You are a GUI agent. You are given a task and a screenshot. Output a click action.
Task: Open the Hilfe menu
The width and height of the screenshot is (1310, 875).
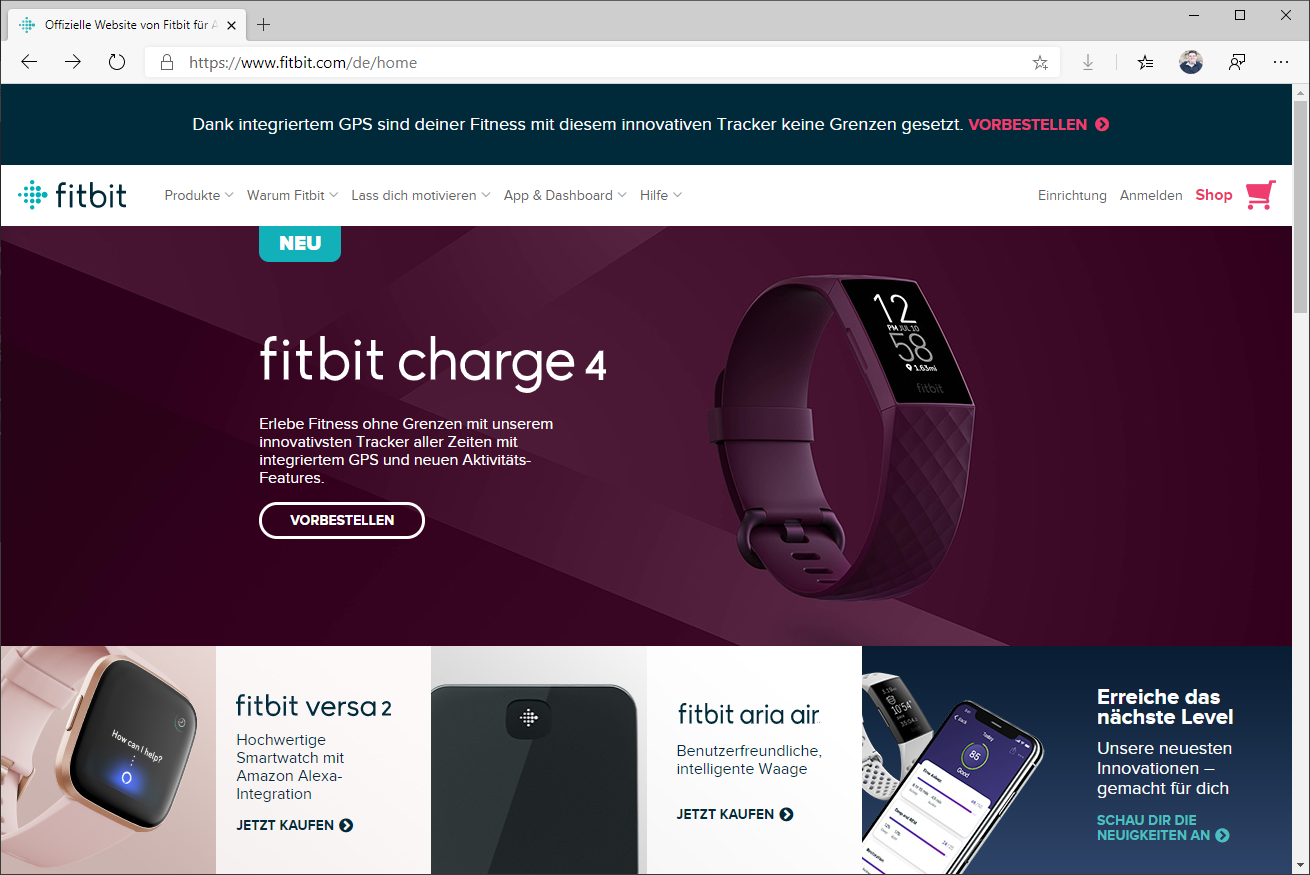(x=661, y=195)
